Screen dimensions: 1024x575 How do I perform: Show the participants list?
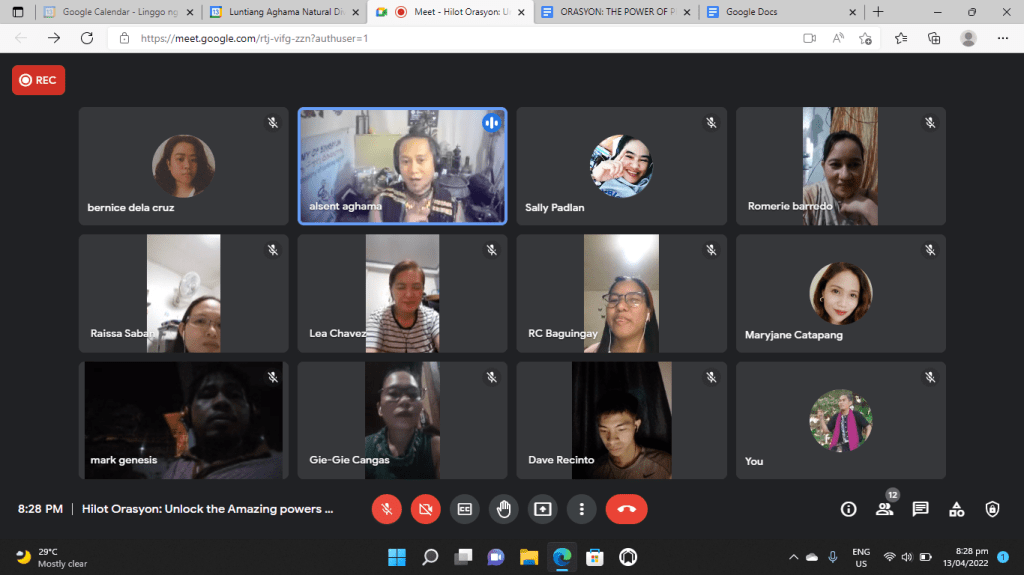884,509
